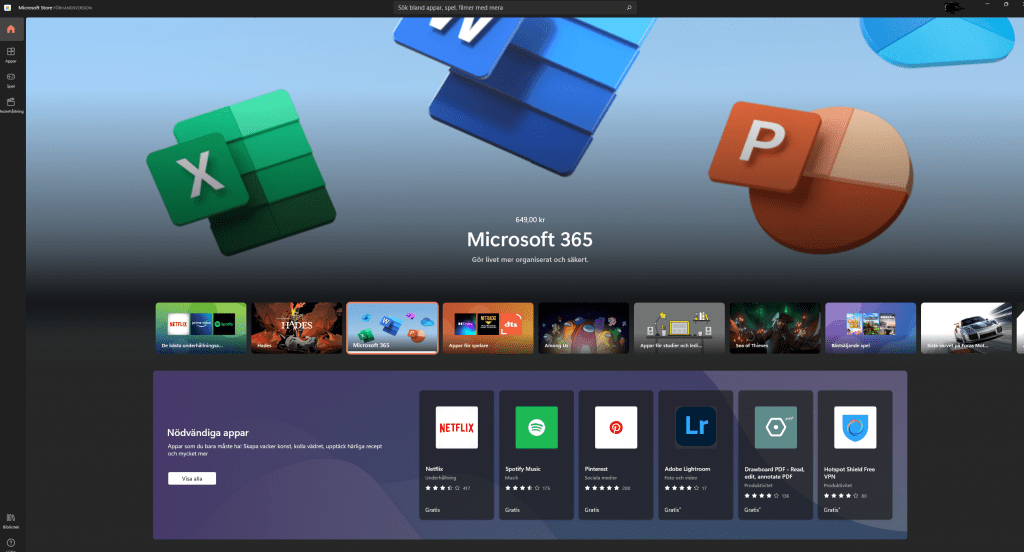Open the Underhållning section in sidebar
This screenshot has height=552, width=1024.
[11, 105]
